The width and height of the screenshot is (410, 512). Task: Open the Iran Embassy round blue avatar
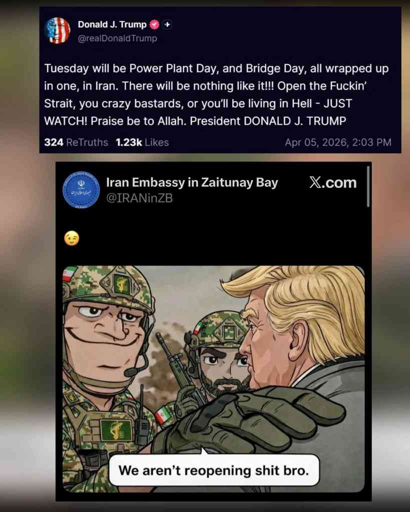click(x=81, y=190)
